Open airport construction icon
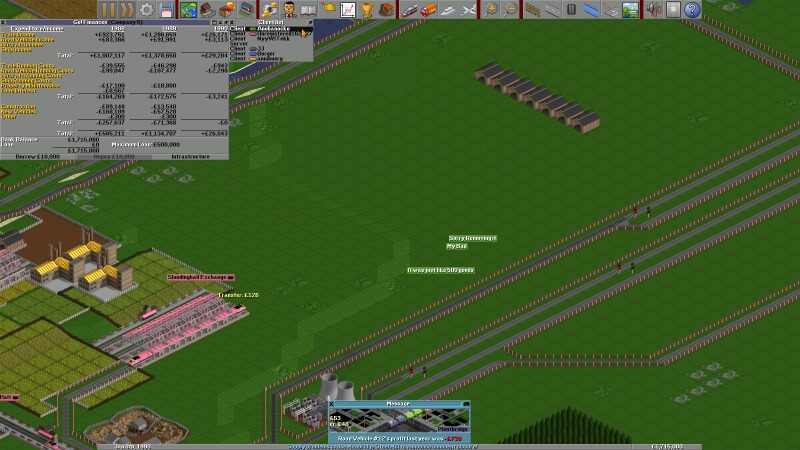The width and height of the screenshot is (800, 450). coord(610,9)
